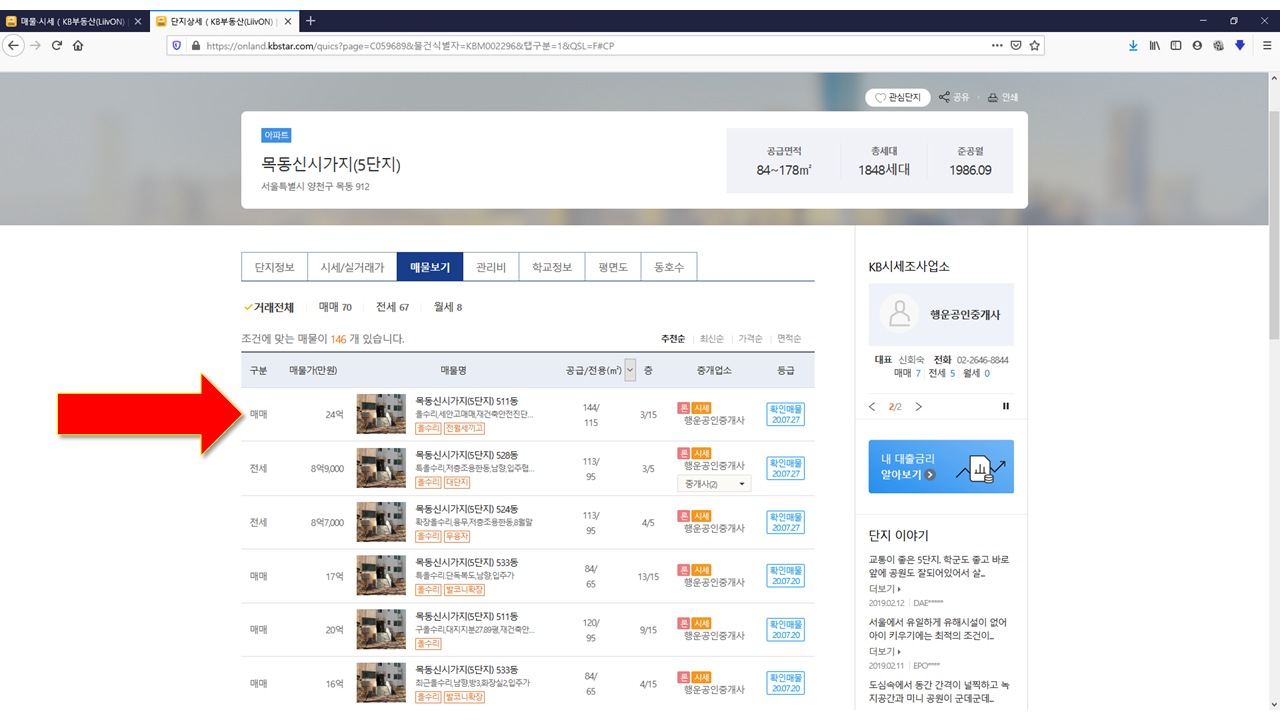
Task: Click 확인매물 badge on 8억7,000 listing
Action: click(x=786, y=522)
